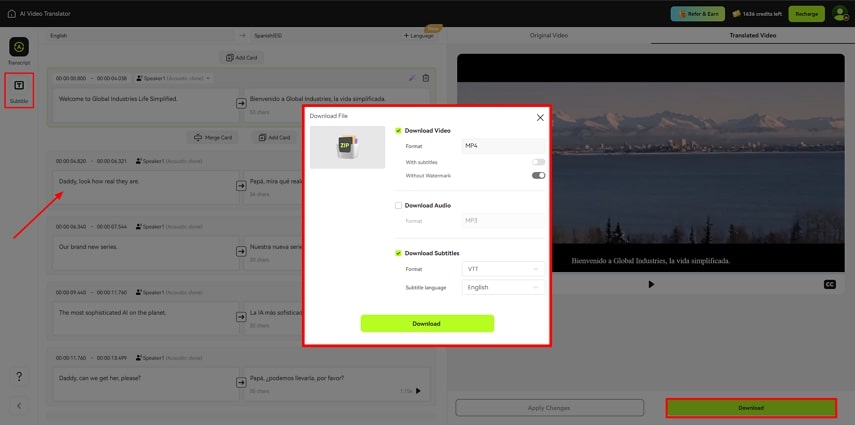The width and height of the screenshot is (855, 425).
Task: Delete the first card with trash icon
Action: (x=426, y=78)
